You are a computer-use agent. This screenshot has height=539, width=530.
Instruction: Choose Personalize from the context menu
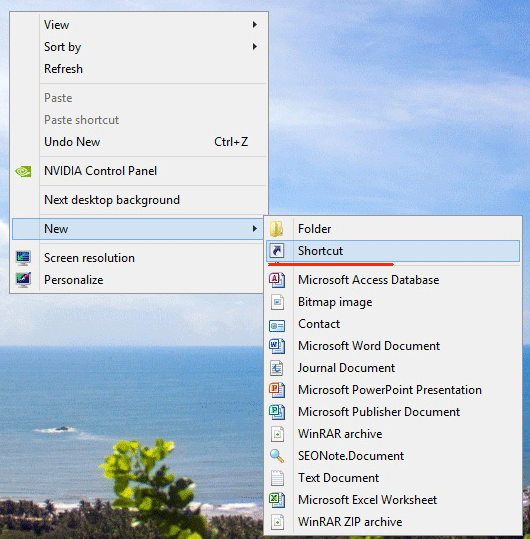click(x=137, y=280)
